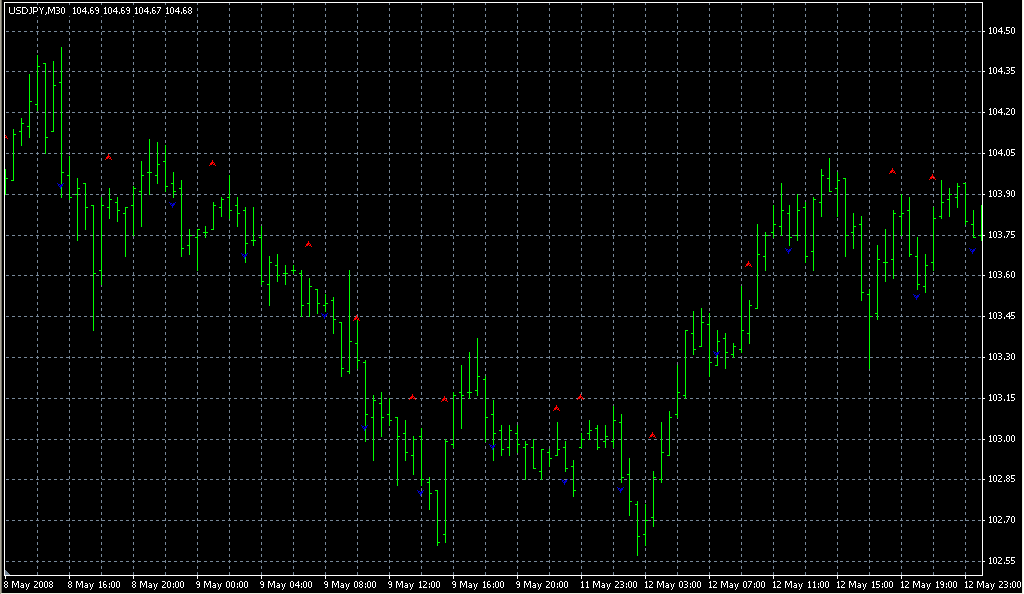Click the 102.55 price axis label
This screenshot has height=594, width=1024.
(1001, 561)
